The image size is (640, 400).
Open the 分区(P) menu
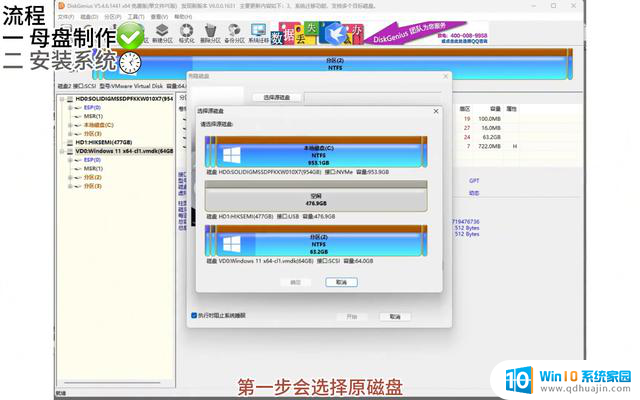[x=113, y=17]
